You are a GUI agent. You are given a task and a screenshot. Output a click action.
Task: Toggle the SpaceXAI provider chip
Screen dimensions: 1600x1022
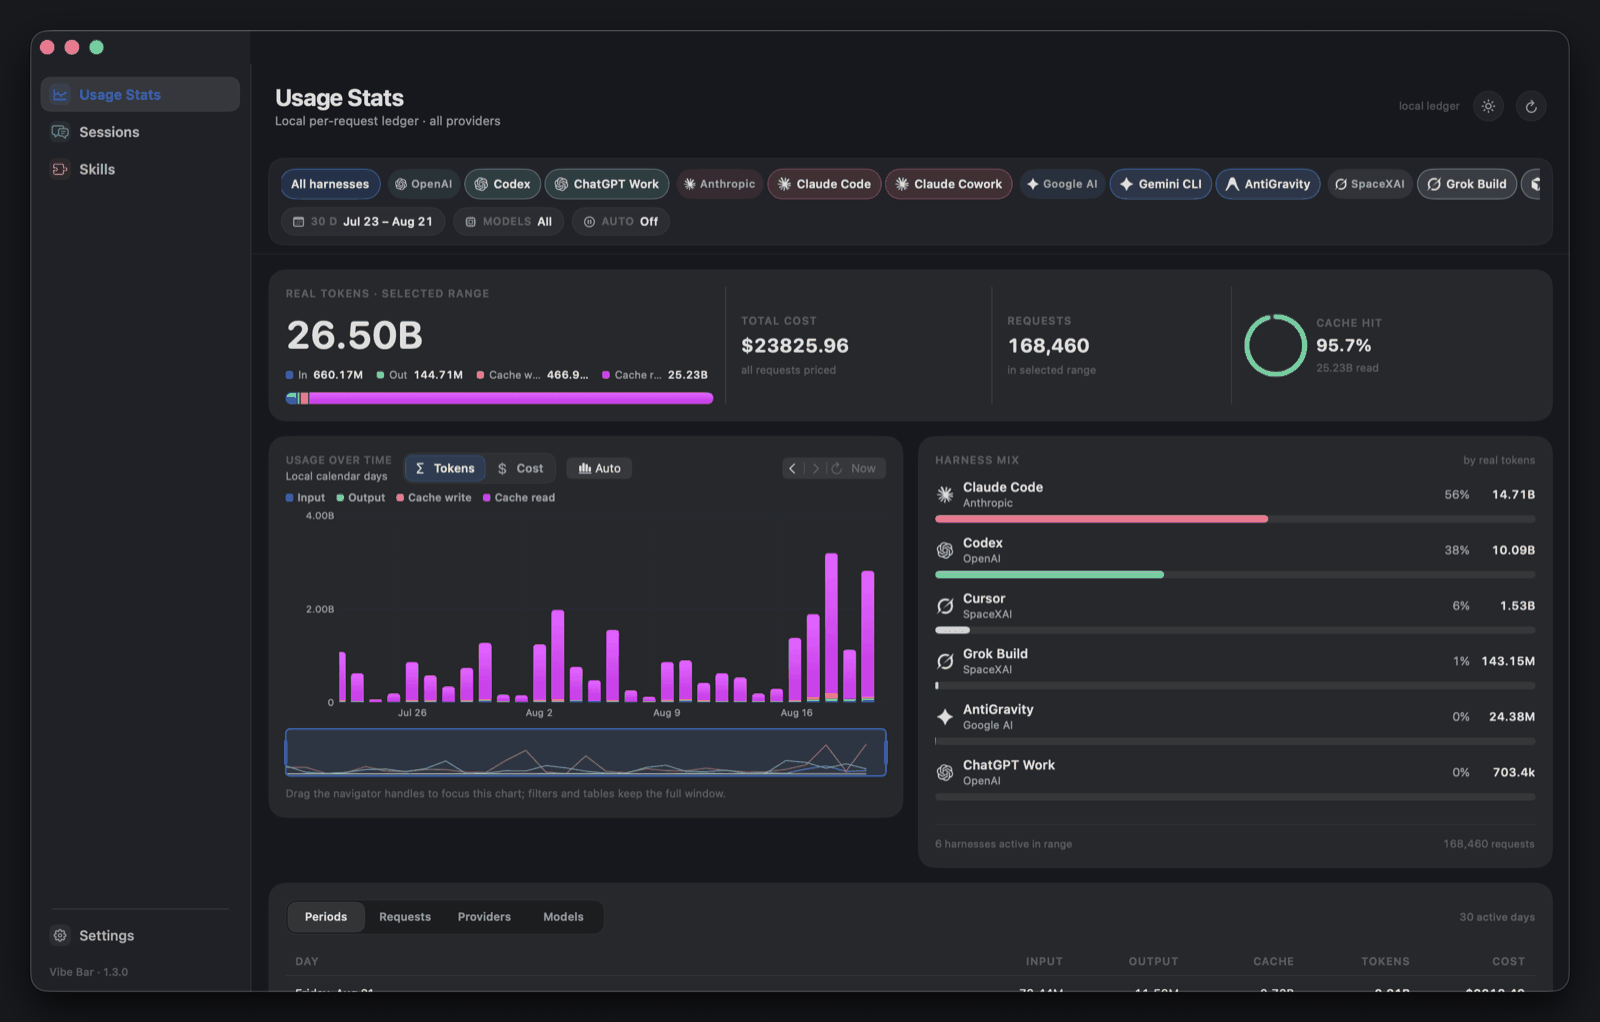pos(1370,184)
